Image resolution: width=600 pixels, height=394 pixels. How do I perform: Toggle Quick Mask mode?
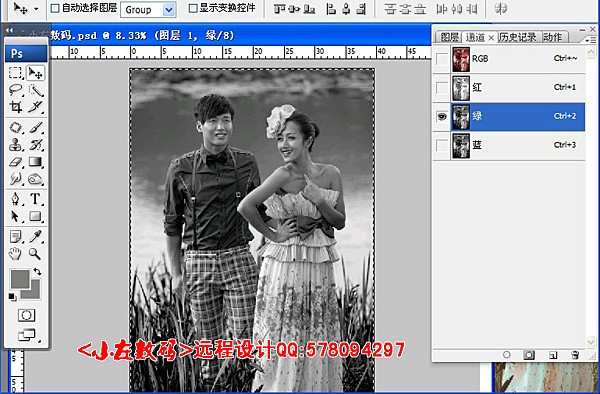tap(26, 315)
